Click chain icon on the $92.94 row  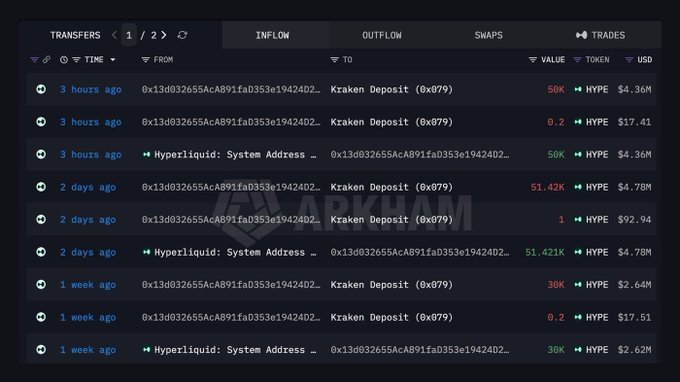coord(41,219)
